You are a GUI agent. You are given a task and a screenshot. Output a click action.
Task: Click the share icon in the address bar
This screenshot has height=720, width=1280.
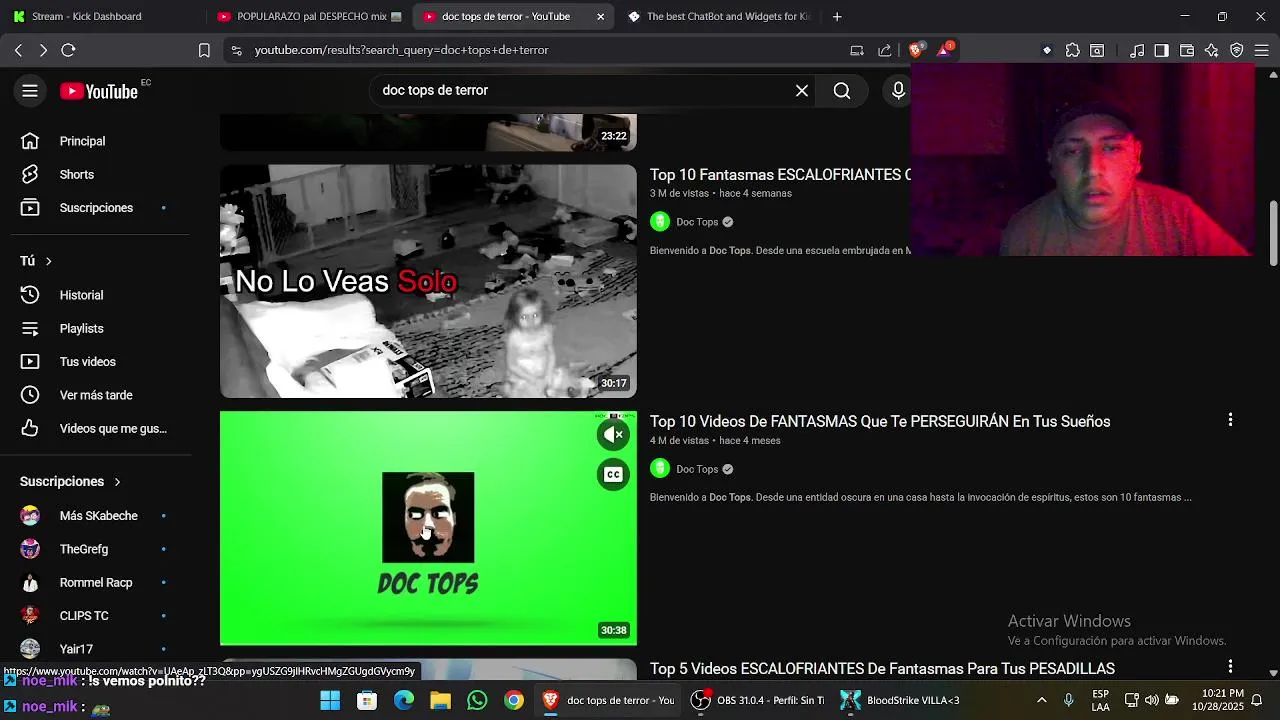[885, 50]
